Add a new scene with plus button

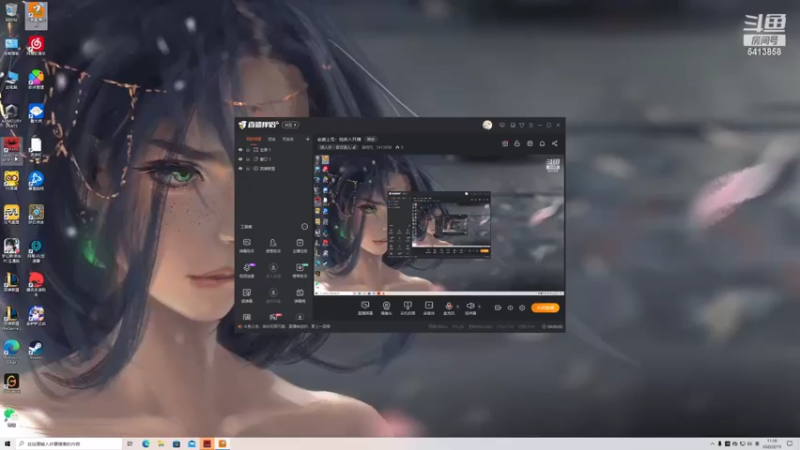point(307,139)
